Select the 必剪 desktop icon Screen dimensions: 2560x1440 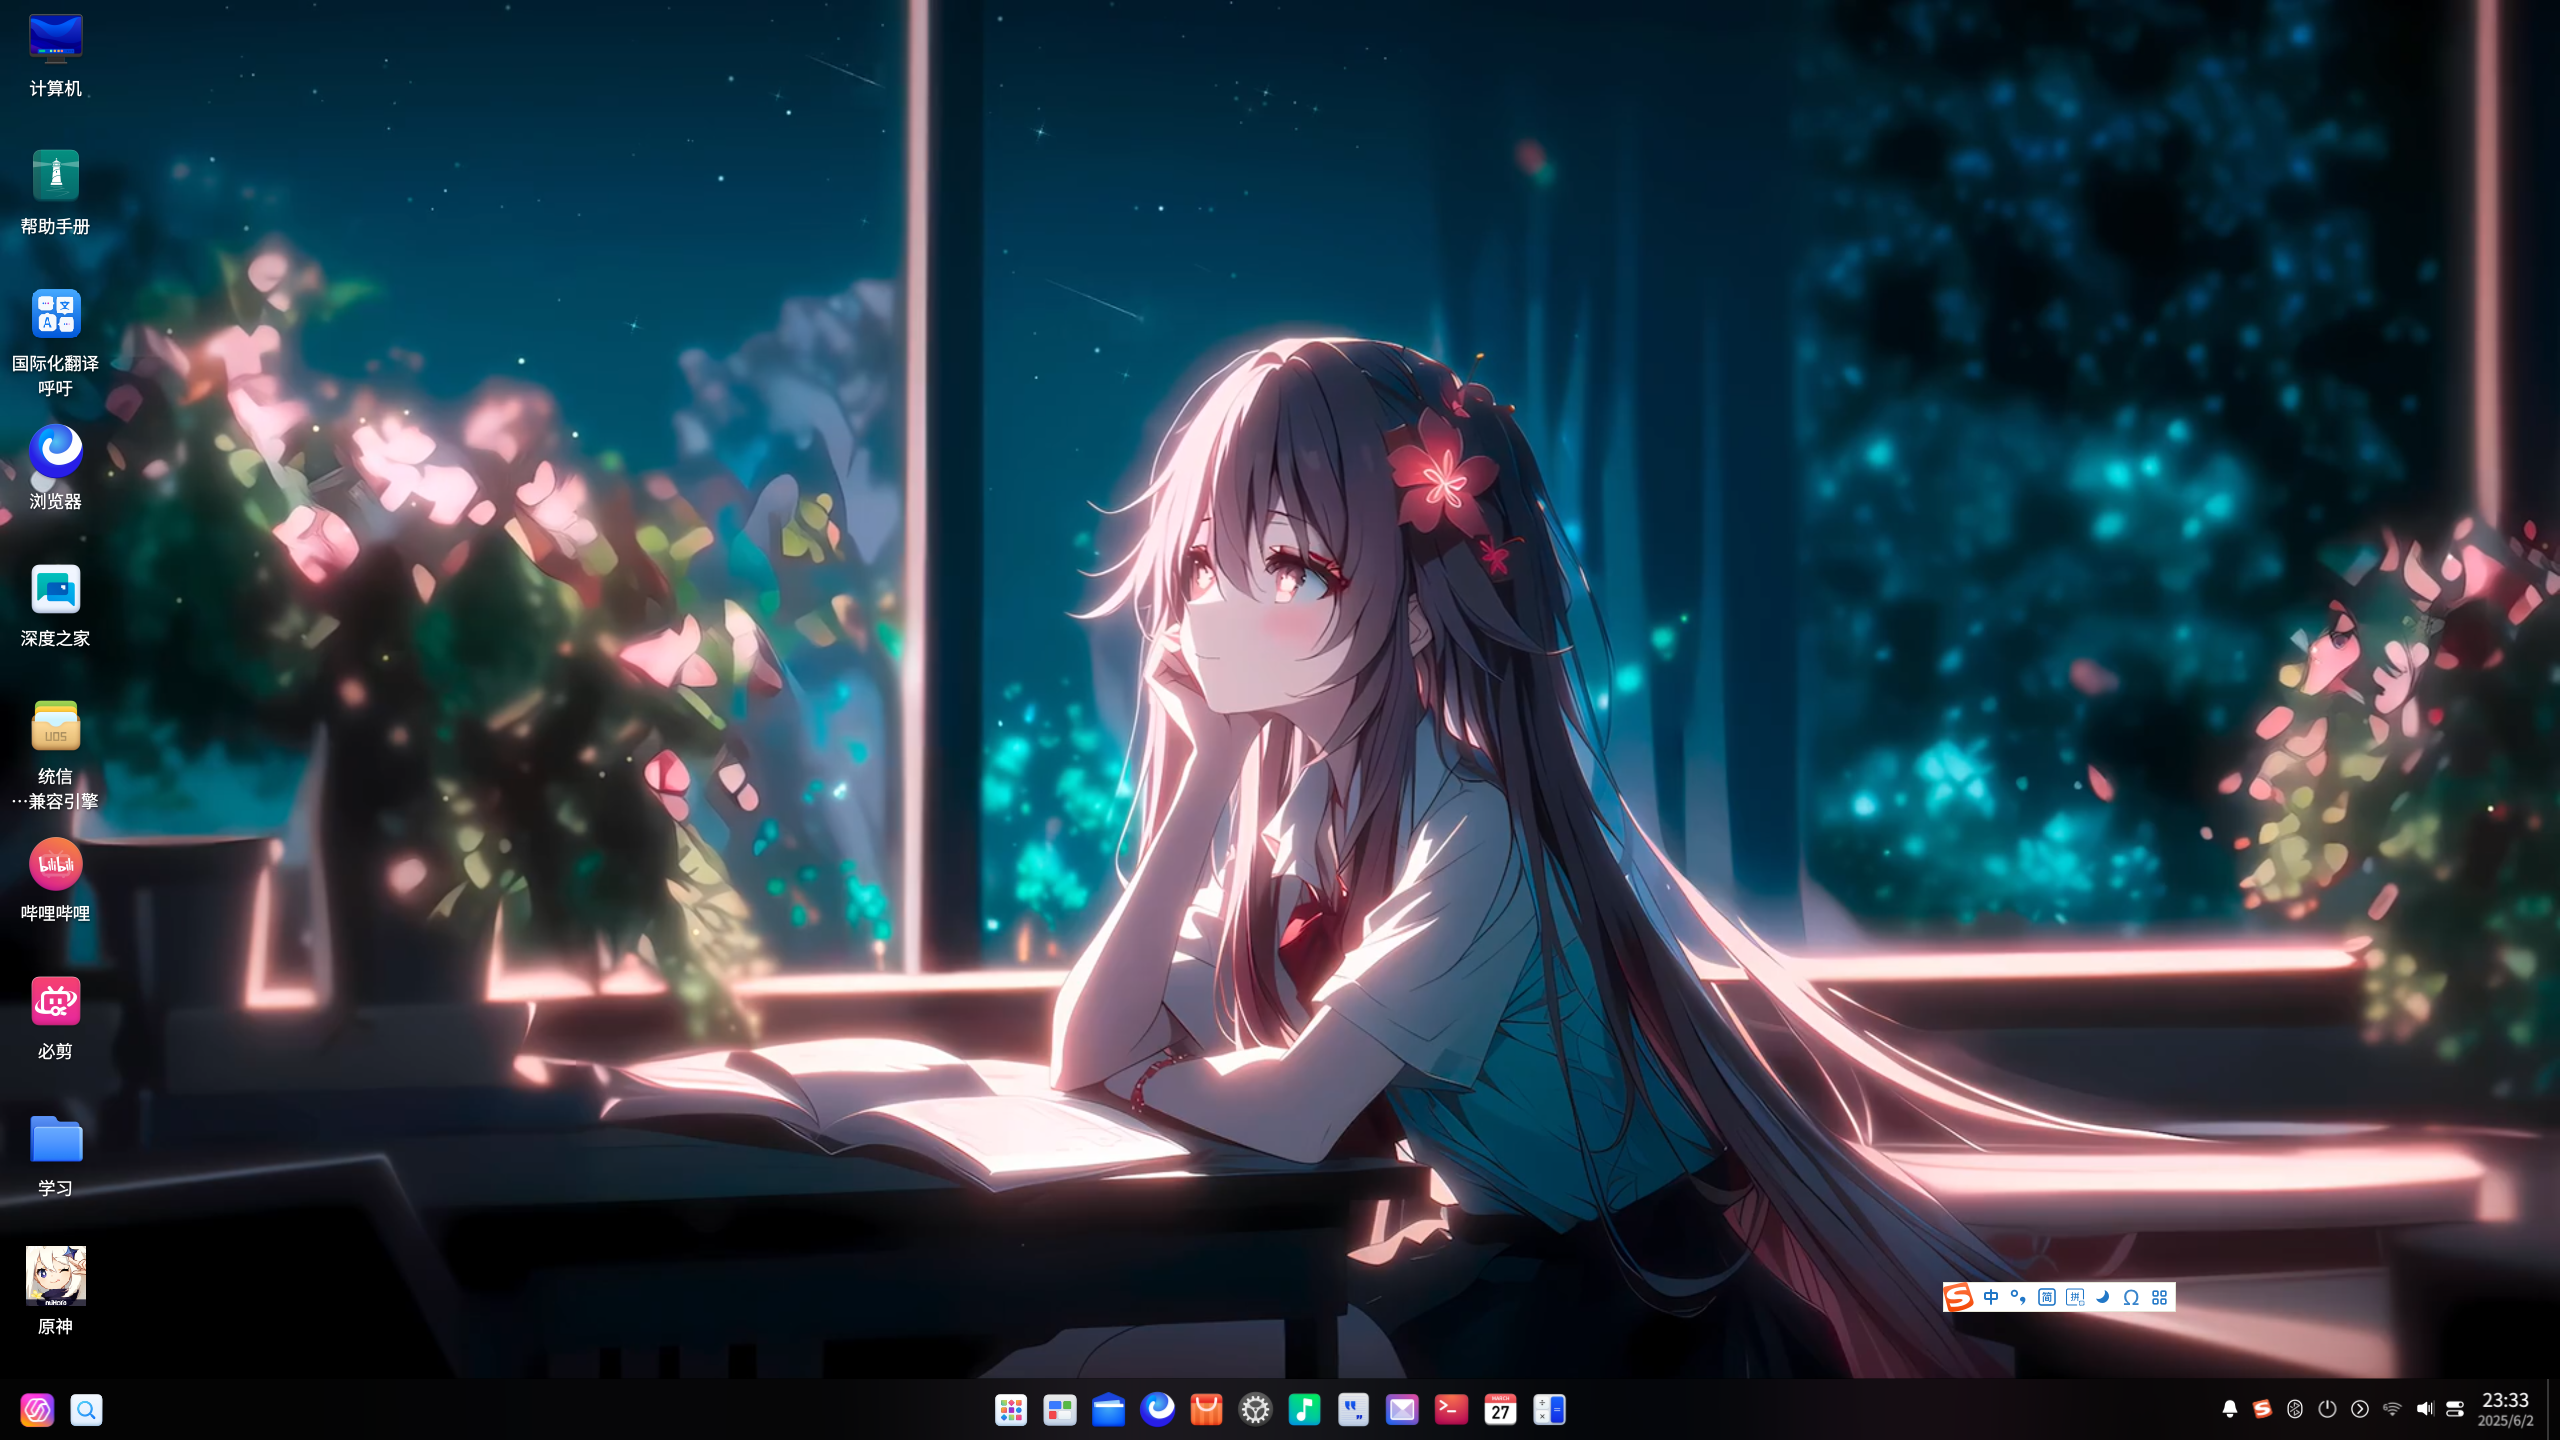click(55, 1017)
